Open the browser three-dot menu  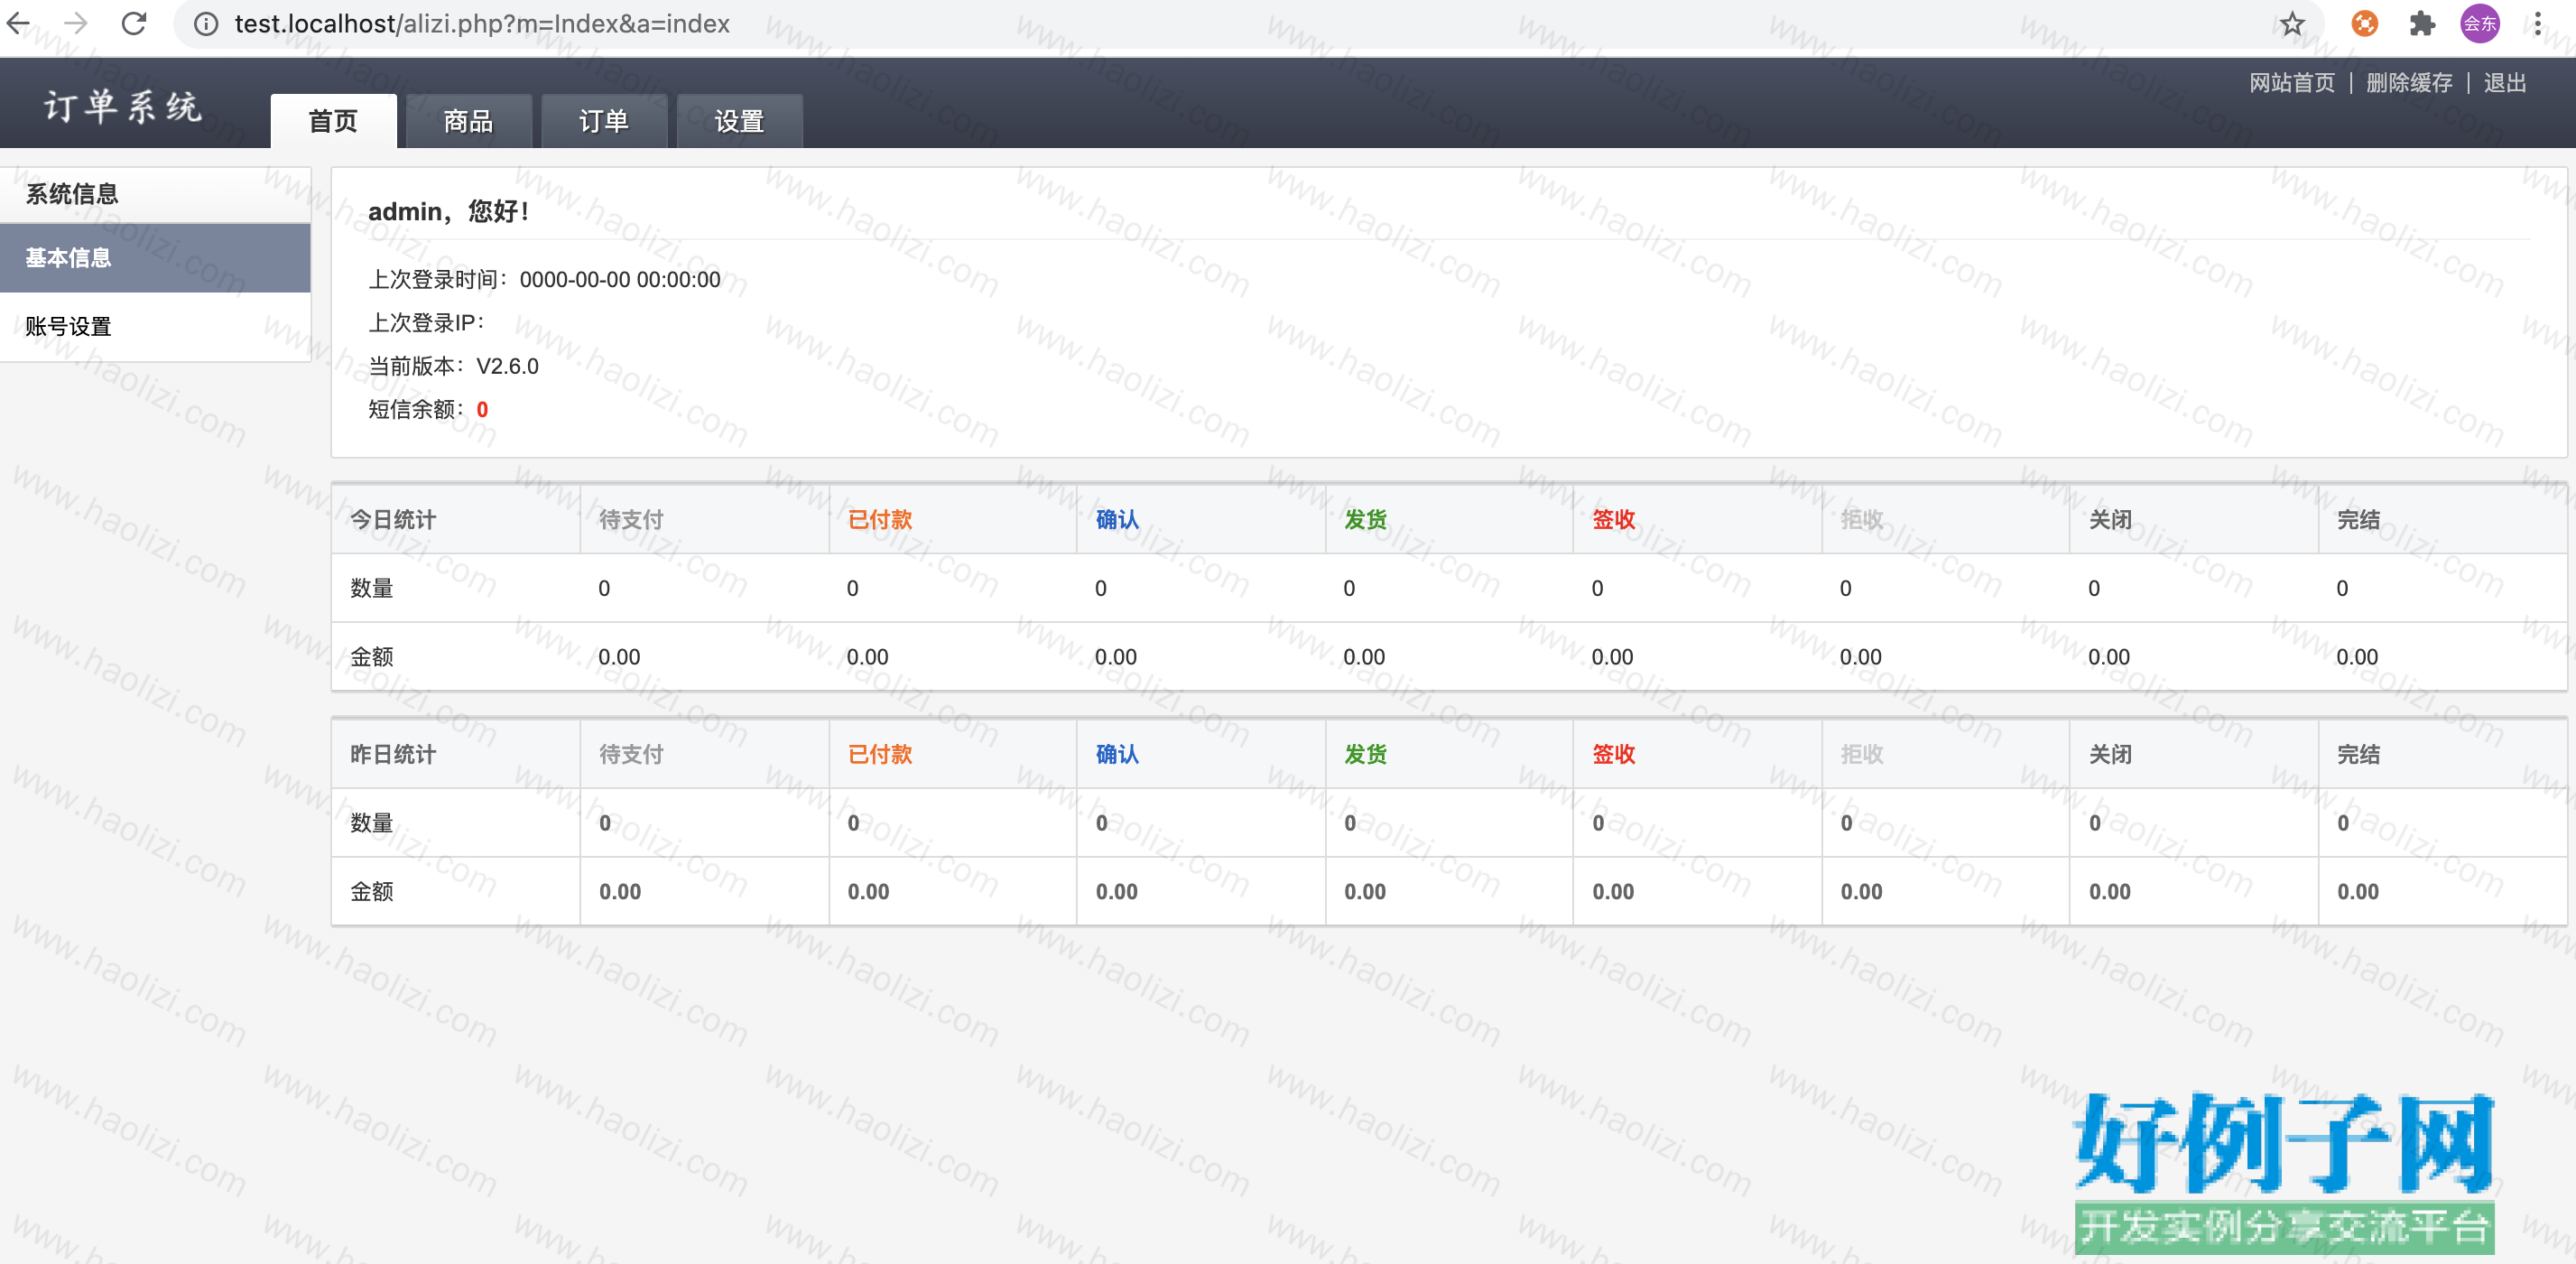pos(2538,23)
